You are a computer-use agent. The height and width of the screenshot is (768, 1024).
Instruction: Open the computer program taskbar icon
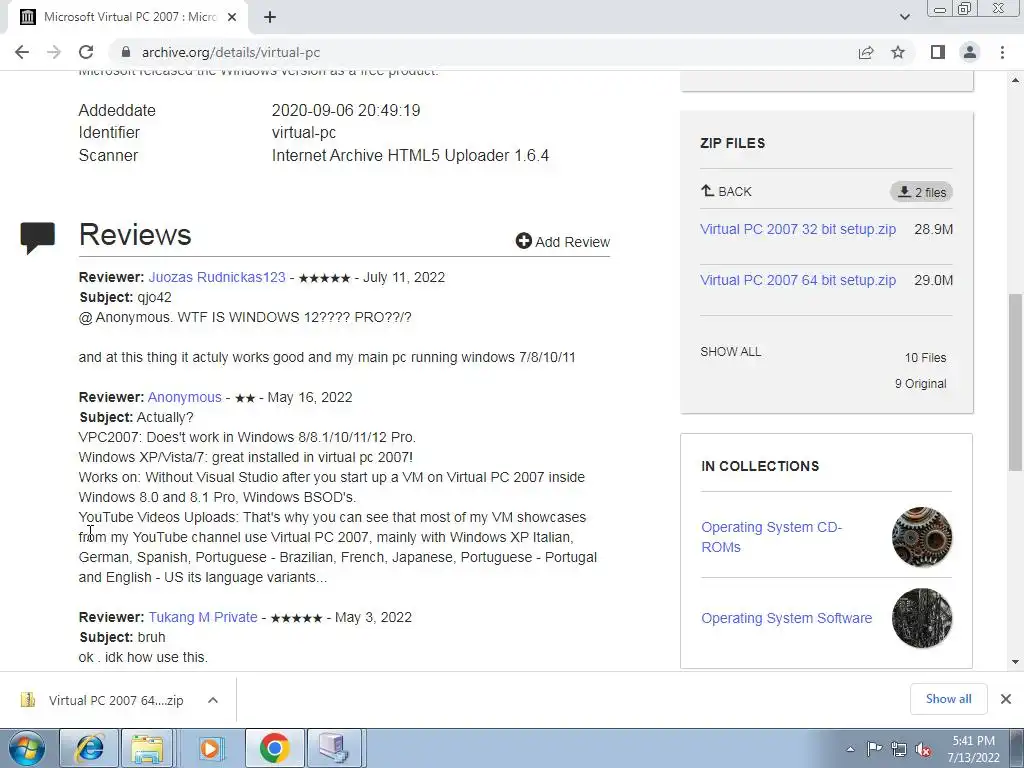tap(334, 748)
